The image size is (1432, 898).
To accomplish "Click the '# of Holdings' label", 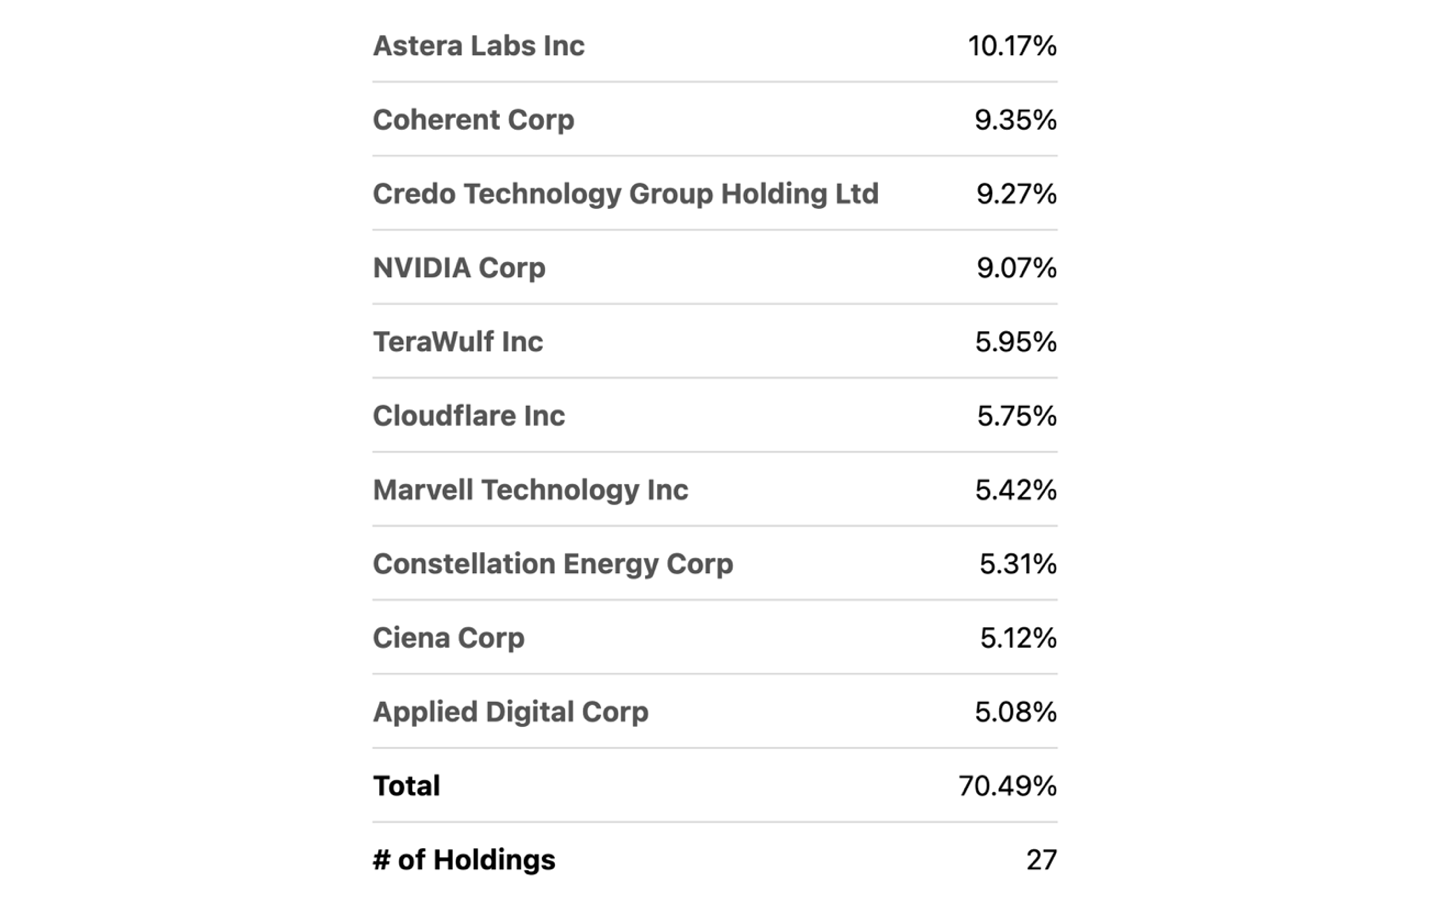I will coord(464,860).
